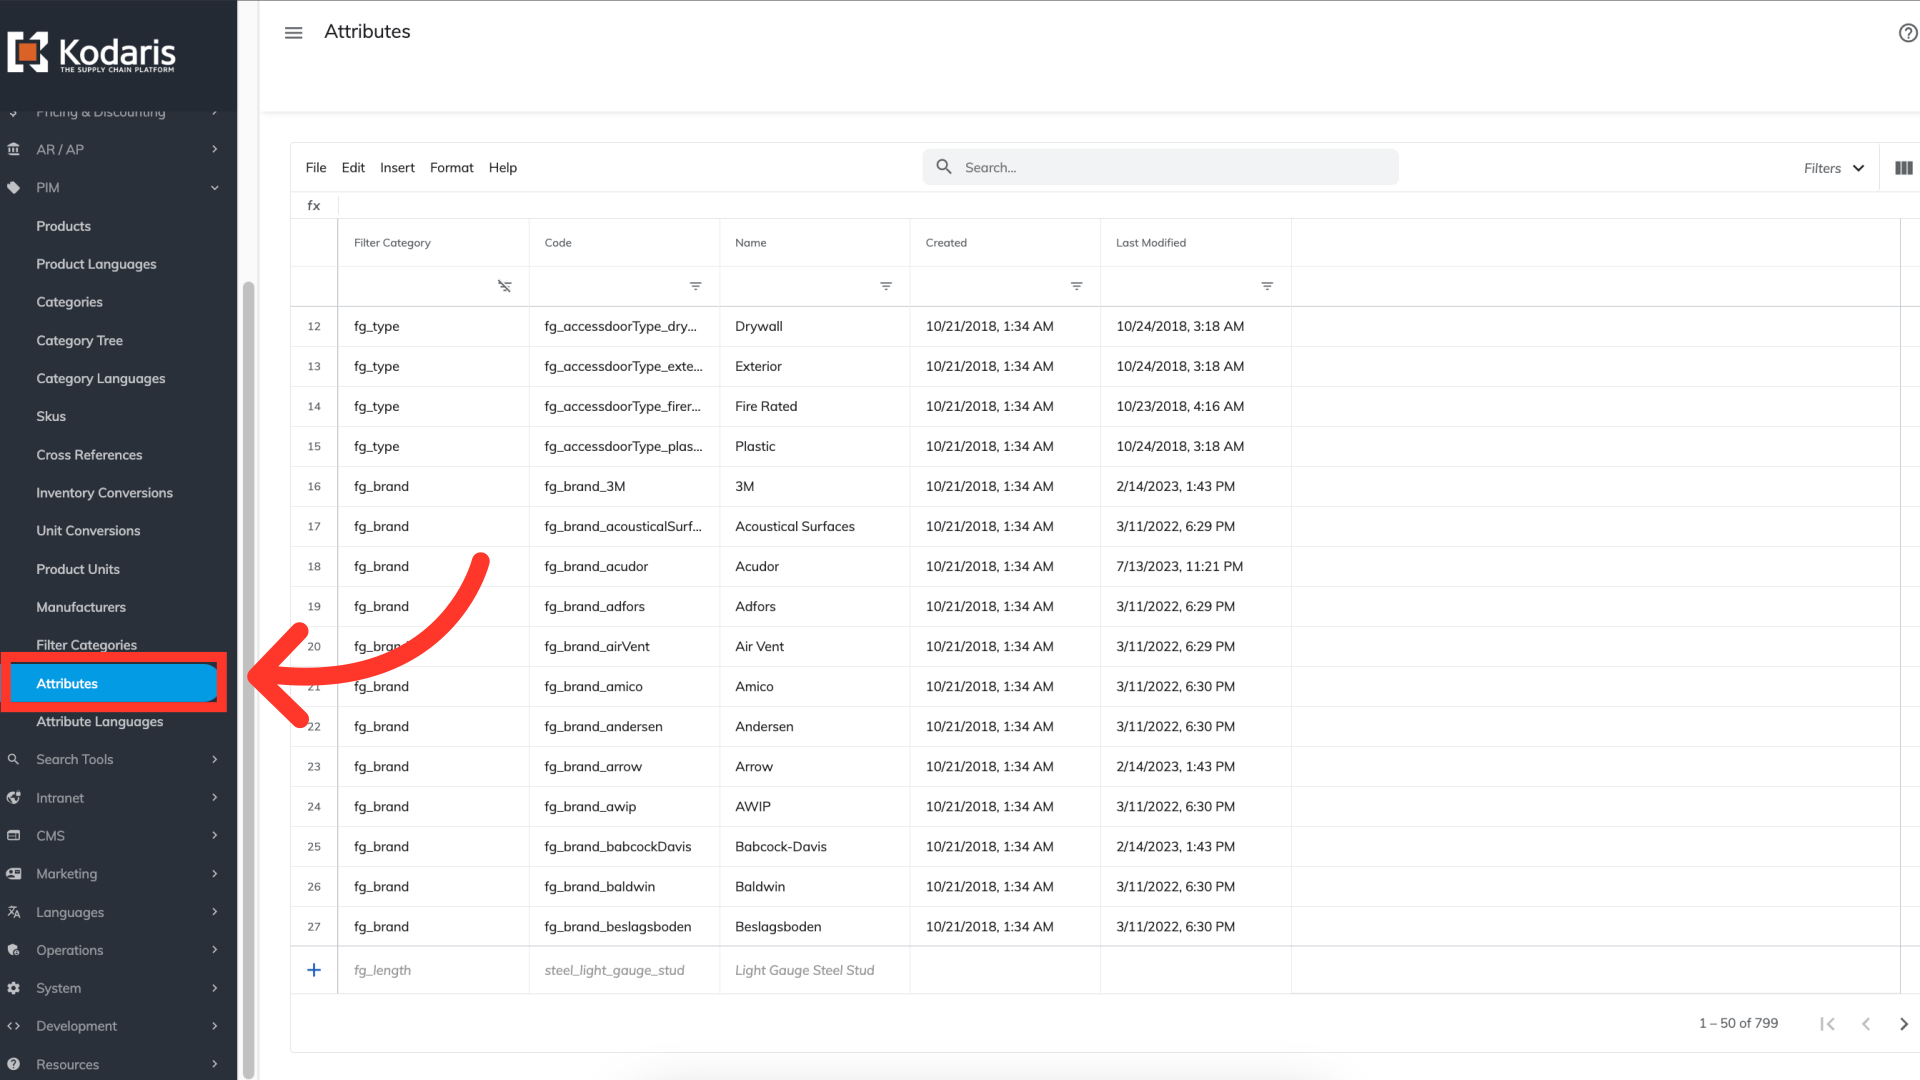This screenshot has width=1920, height=1080.
Task: Click the plus icon to add row
Action: 314,970
